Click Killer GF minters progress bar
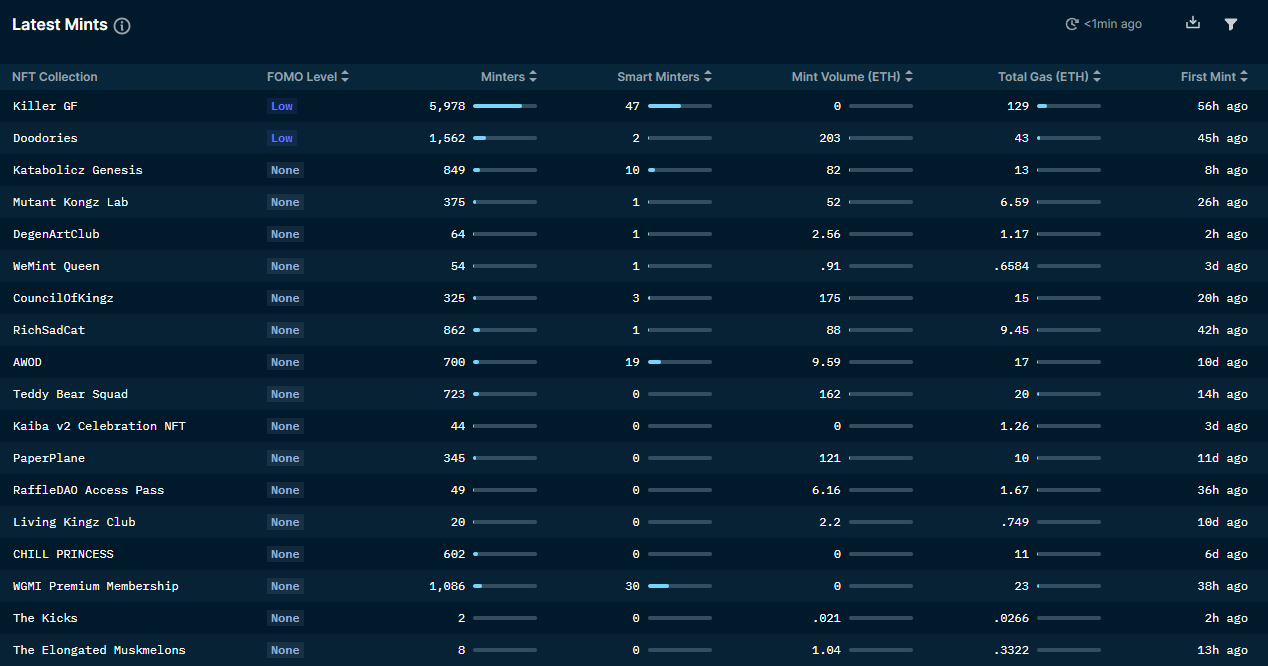 click(x=505, y=106)
